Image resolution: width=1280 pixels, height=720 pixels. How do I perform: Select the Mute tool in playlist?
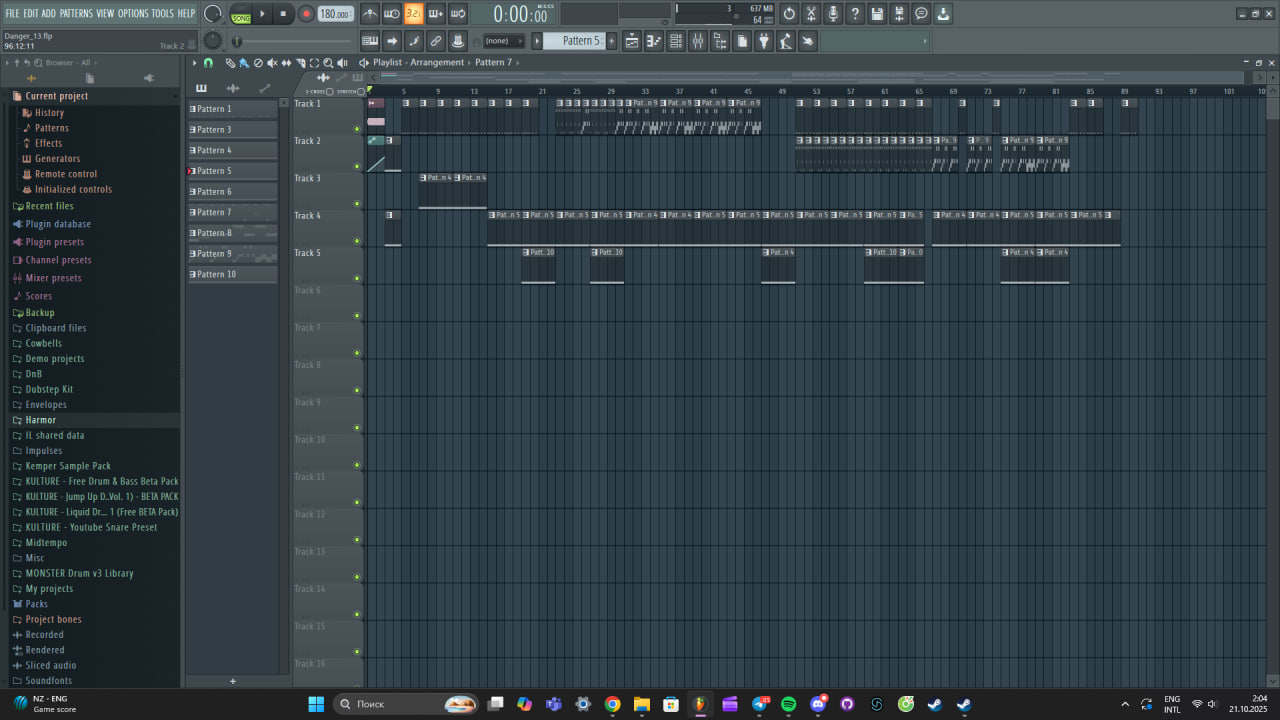[x=272, y=63]
